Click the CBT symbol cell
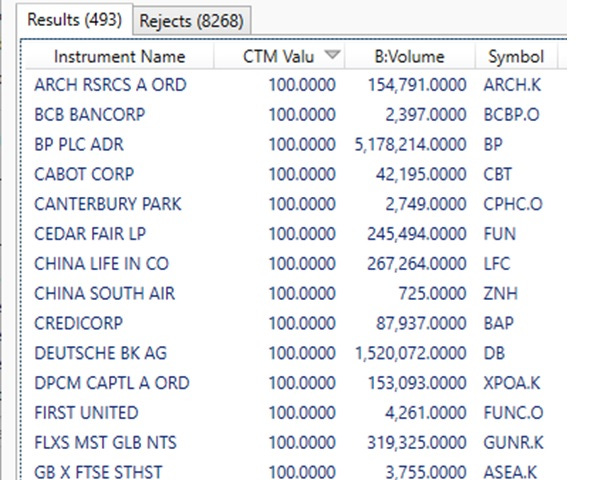This screenshot has width=600, height=480. click(497, 174)
